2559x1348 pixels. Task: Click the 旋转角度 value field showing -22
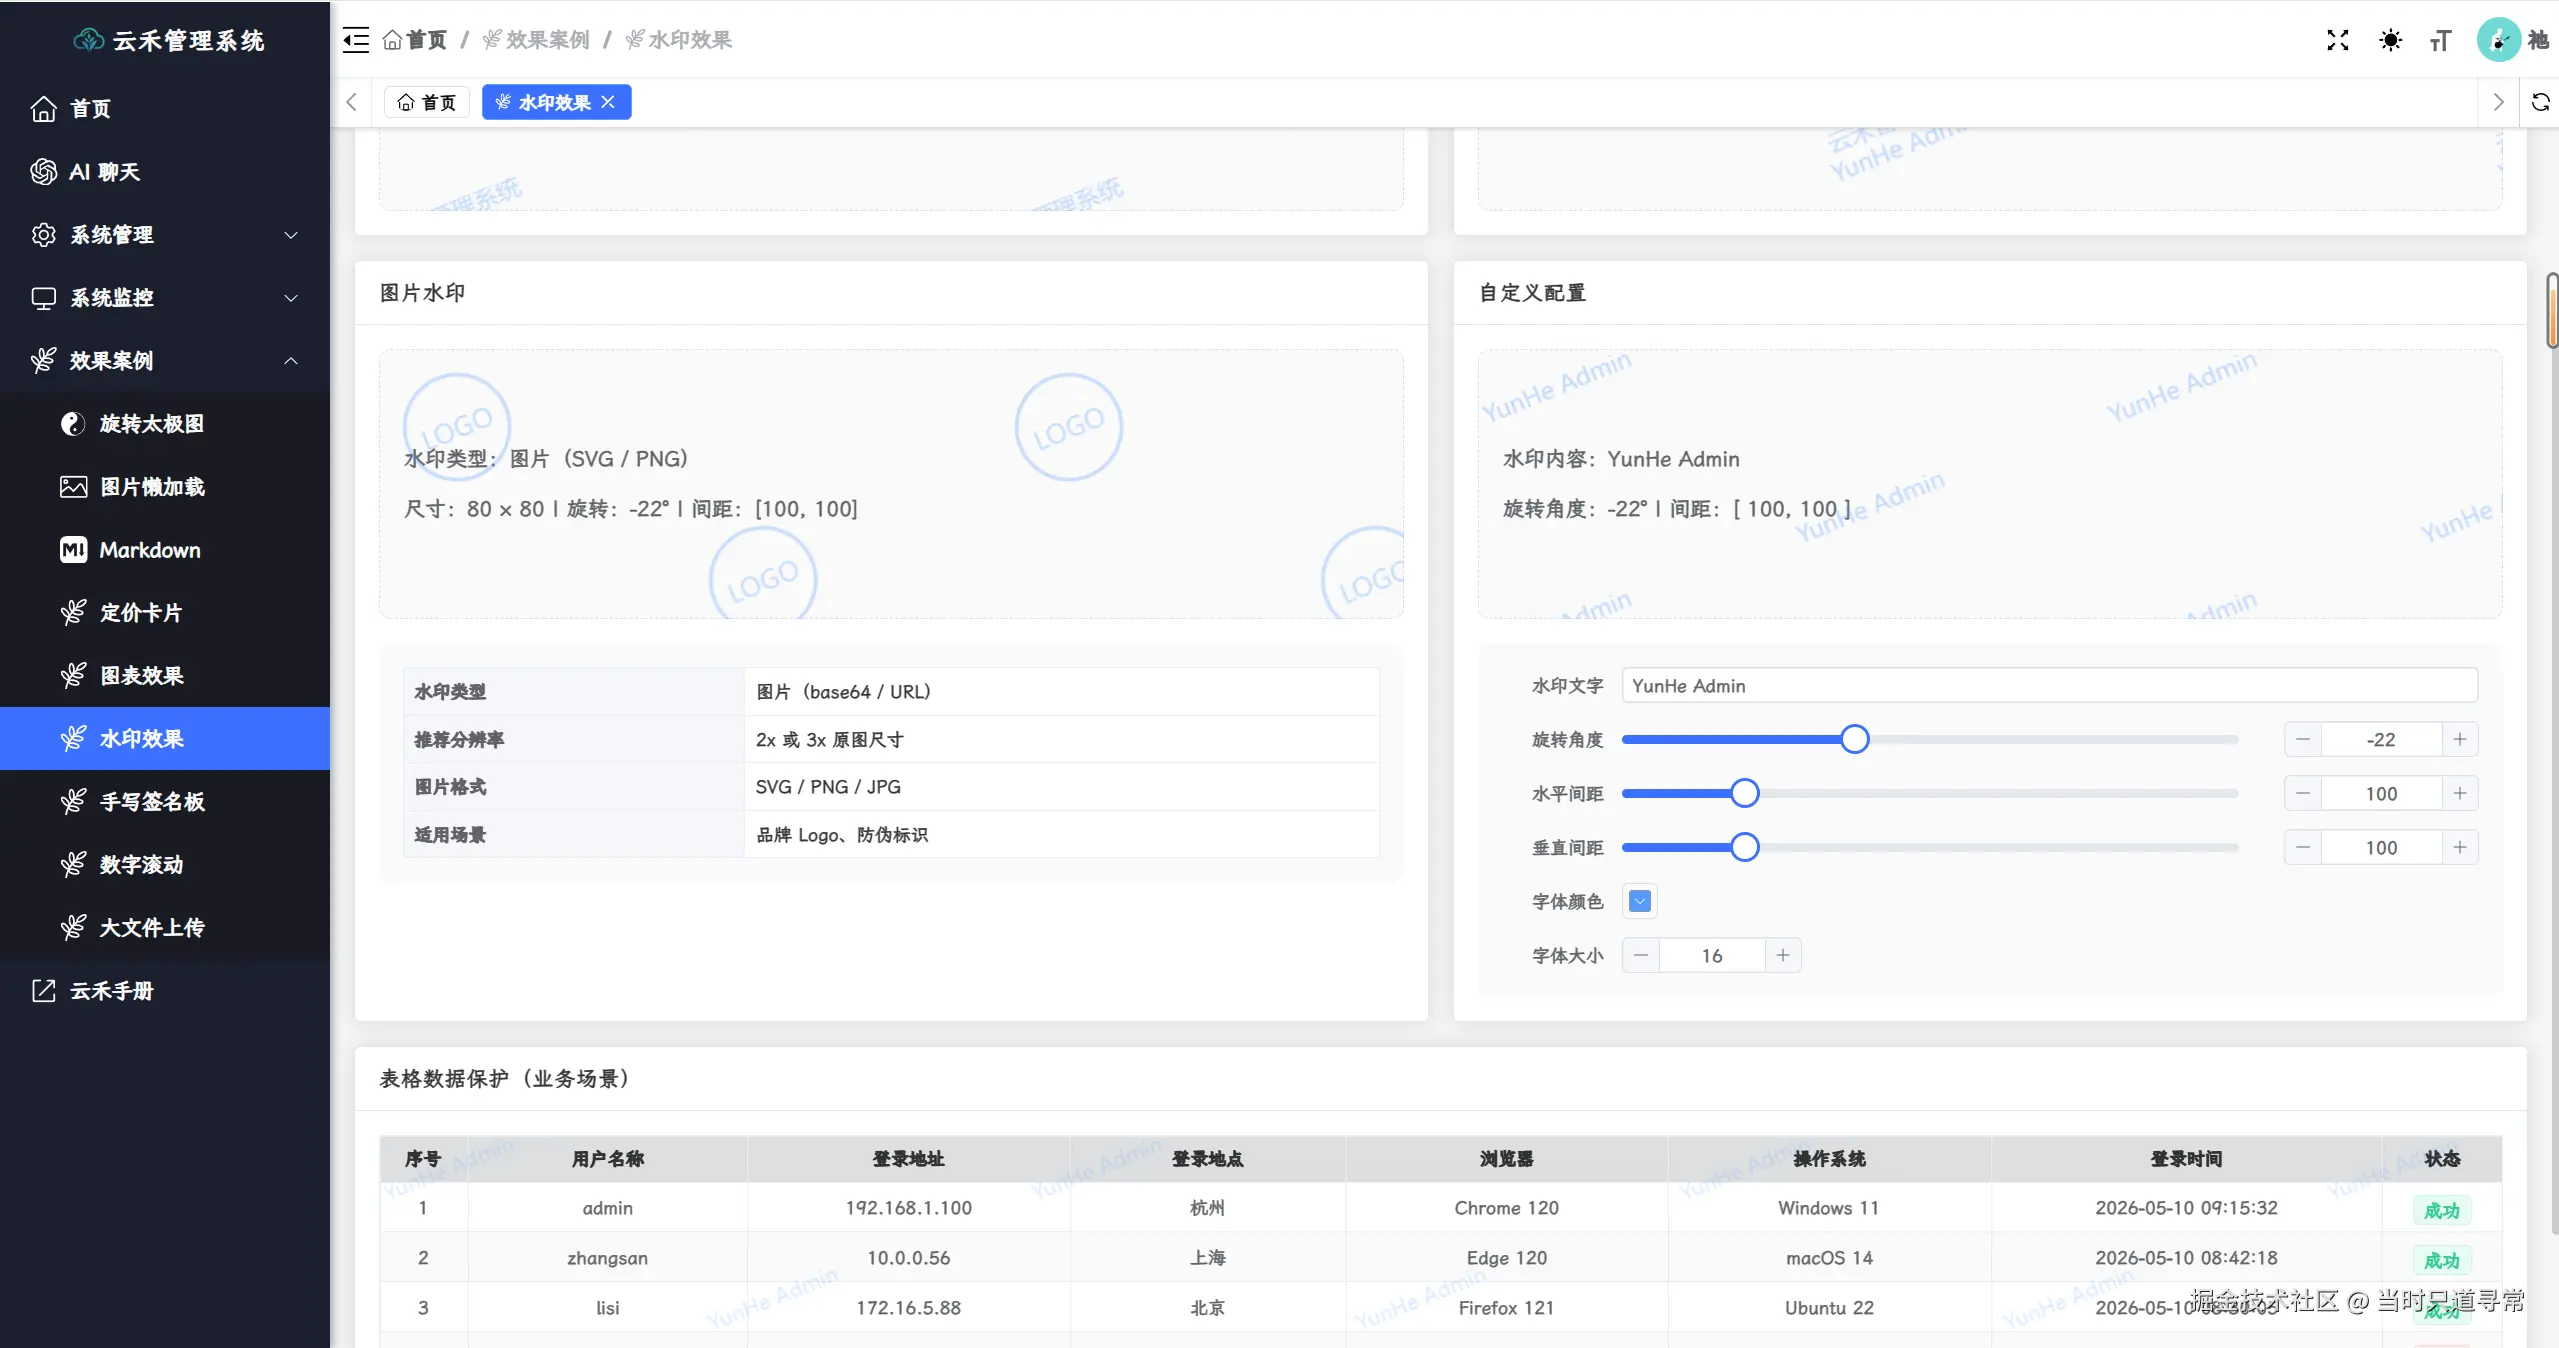click(2381, 740)
